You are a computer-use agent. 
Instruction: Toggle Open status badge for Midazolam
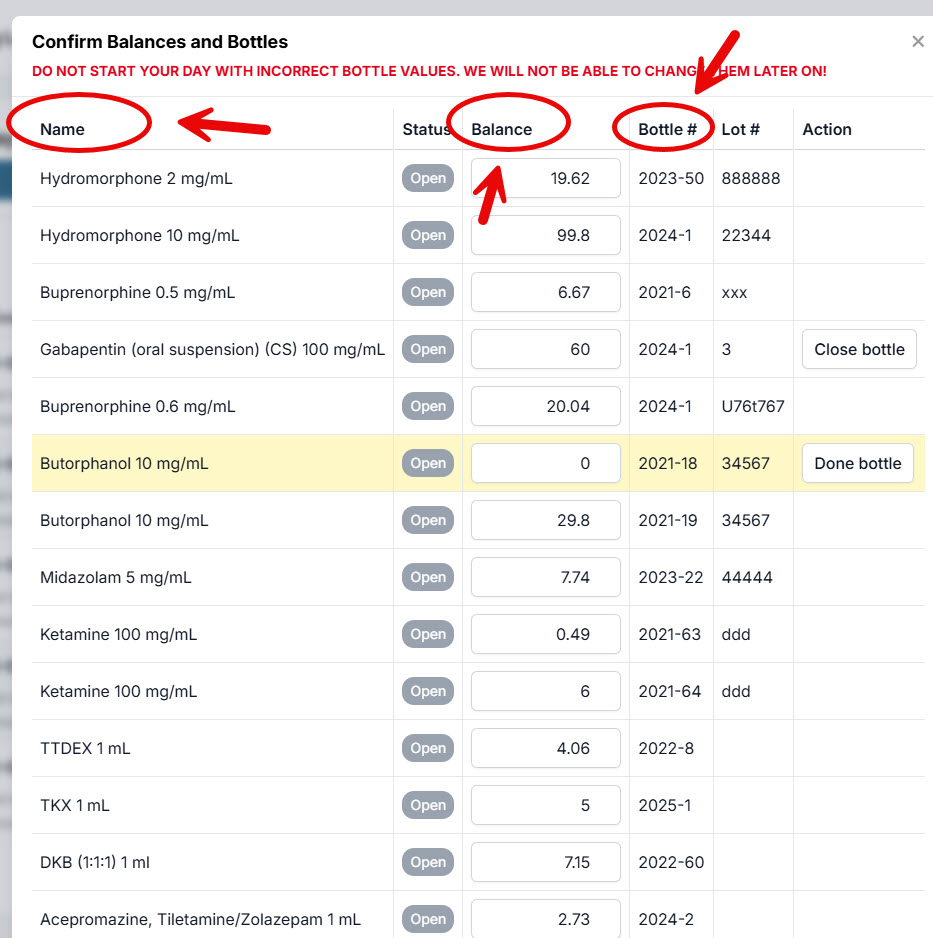[x=428, y=578]
